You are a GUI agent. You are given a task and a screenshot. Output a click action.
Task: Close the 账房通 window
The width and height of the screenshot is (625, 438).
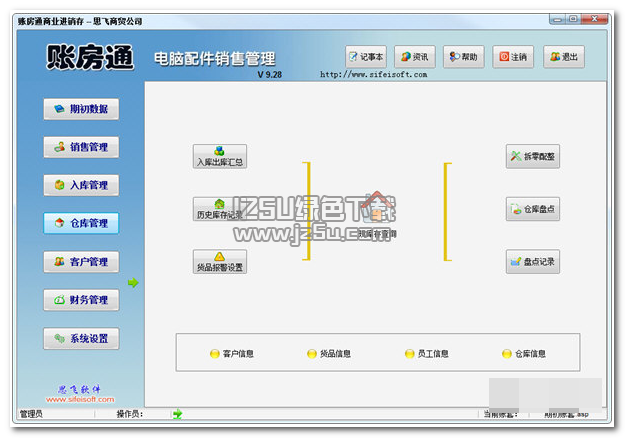point(594,19)
